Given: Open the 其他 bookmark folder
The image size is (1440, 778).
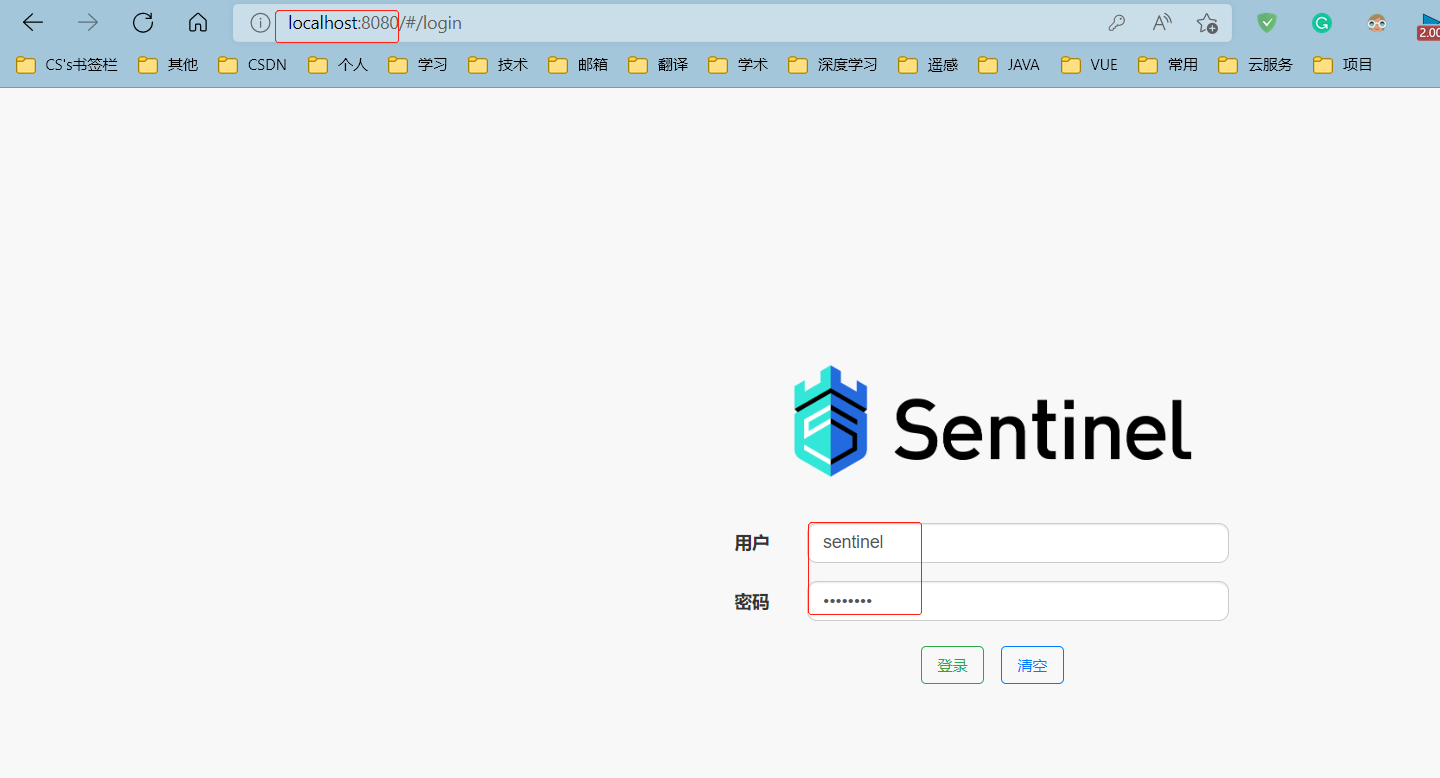Looking at the screenshot, I should tap(168, 65).
